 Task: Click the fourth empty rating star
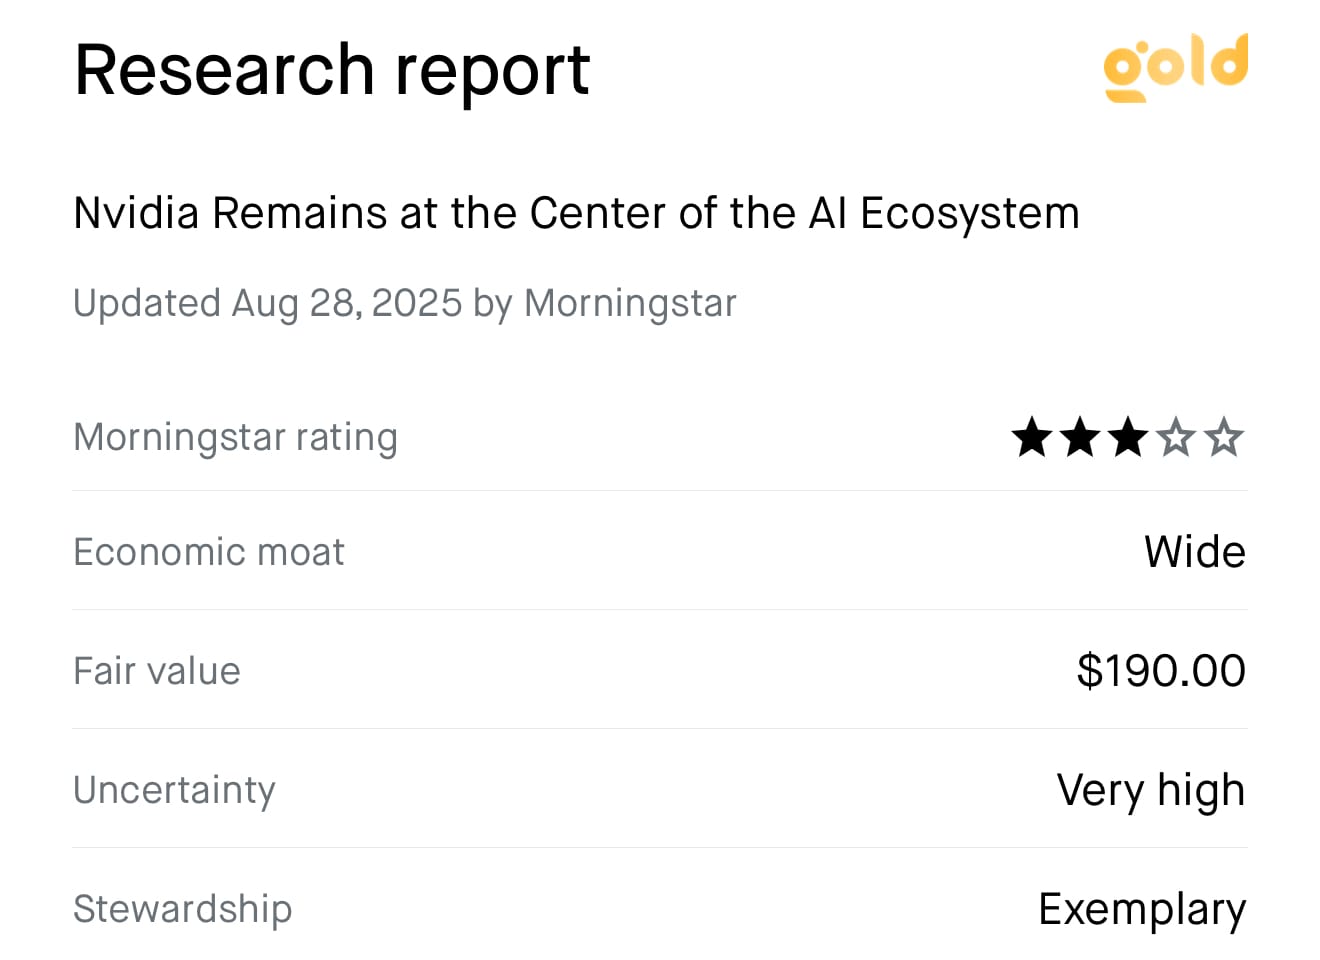[1176, 438]
